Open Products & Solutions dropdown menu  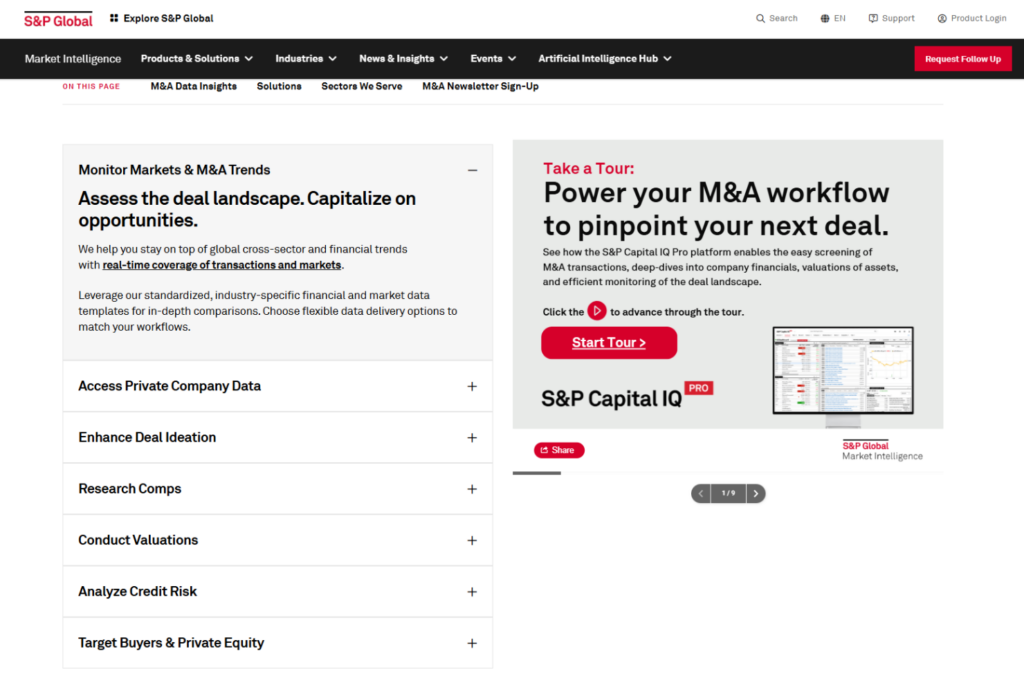click(x=197, y=59)
